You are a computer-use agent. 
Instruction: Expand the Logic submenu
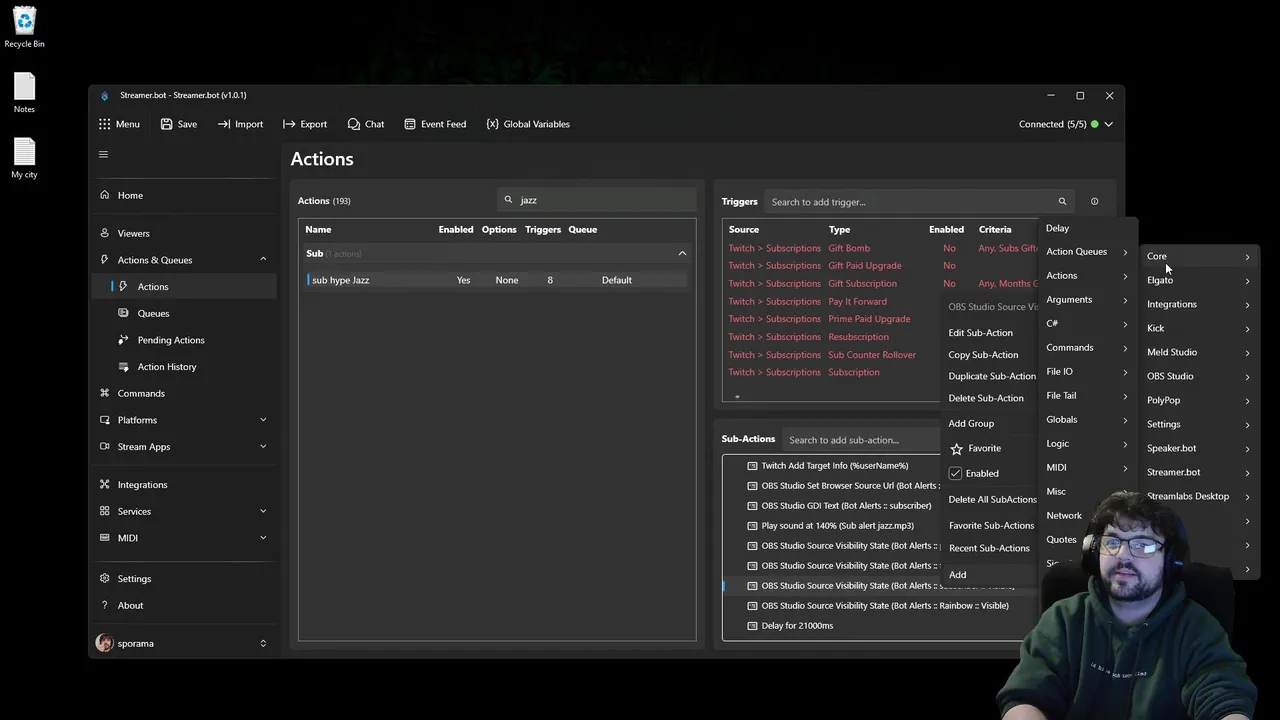pos(1087,444)
